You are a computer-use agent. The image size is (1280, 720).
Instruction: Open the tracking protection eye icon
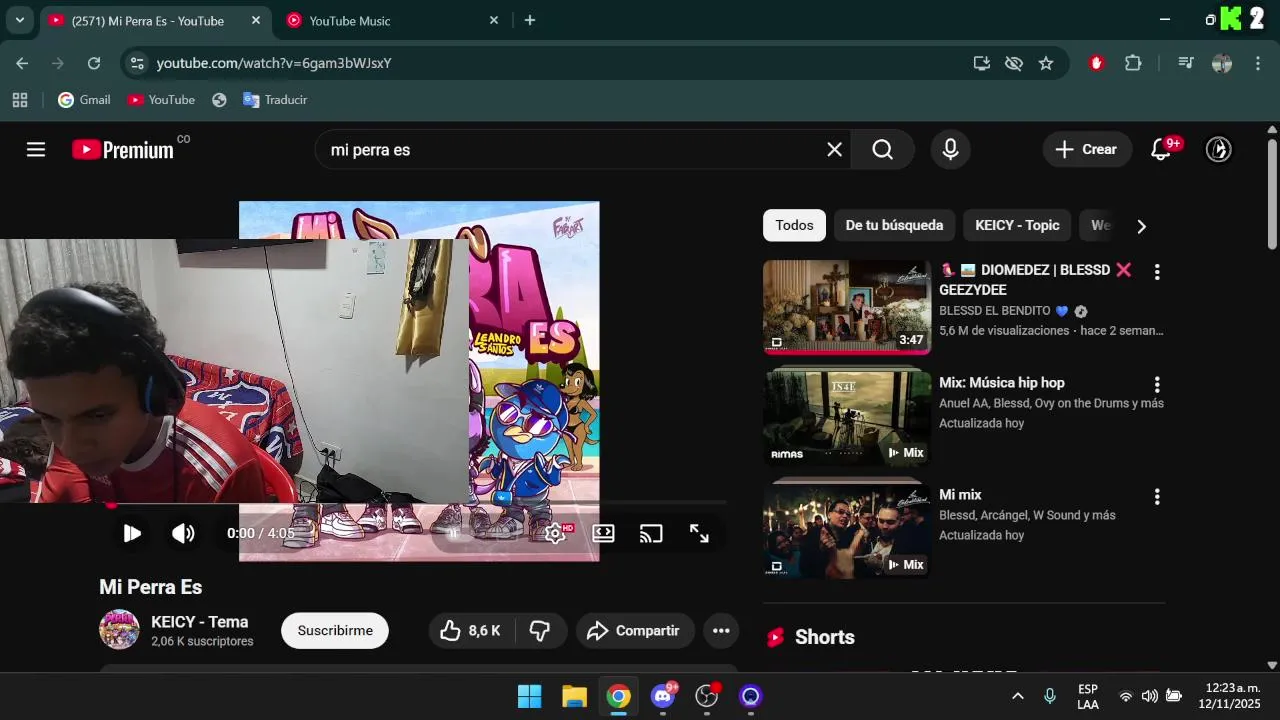click(1014, 63)
